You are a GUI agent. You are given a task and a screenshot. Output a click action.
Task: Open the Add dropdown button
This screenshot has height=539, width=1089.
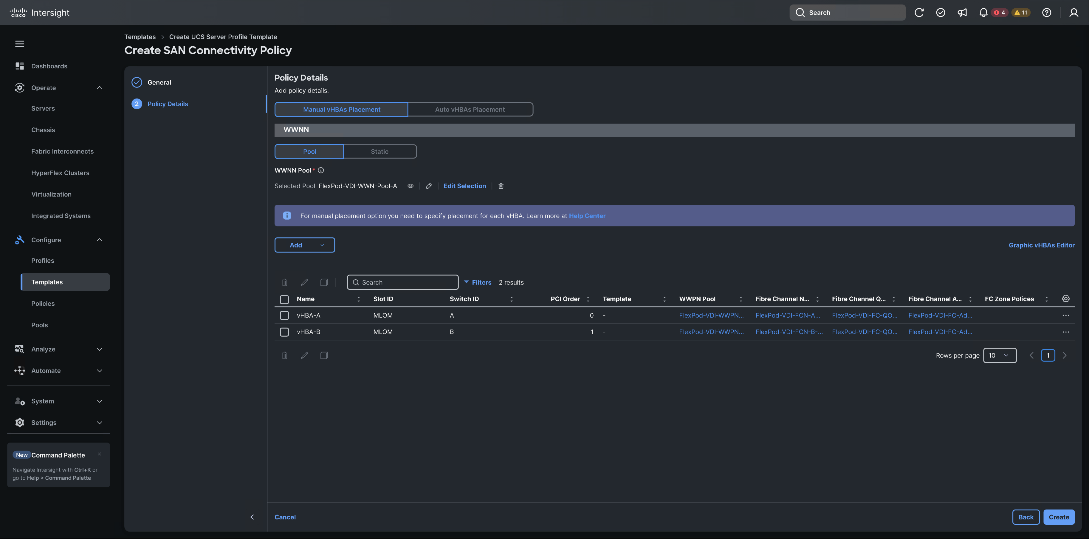tap(305, 245)
